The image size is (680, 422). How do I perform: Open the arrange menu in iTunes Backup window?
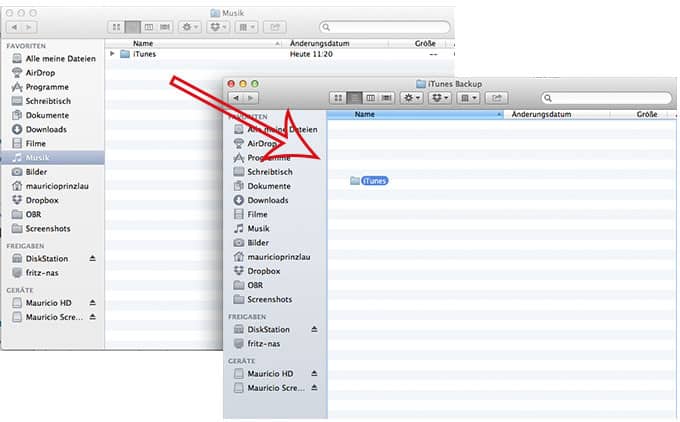pyautogui.click(x=468, y=98)
